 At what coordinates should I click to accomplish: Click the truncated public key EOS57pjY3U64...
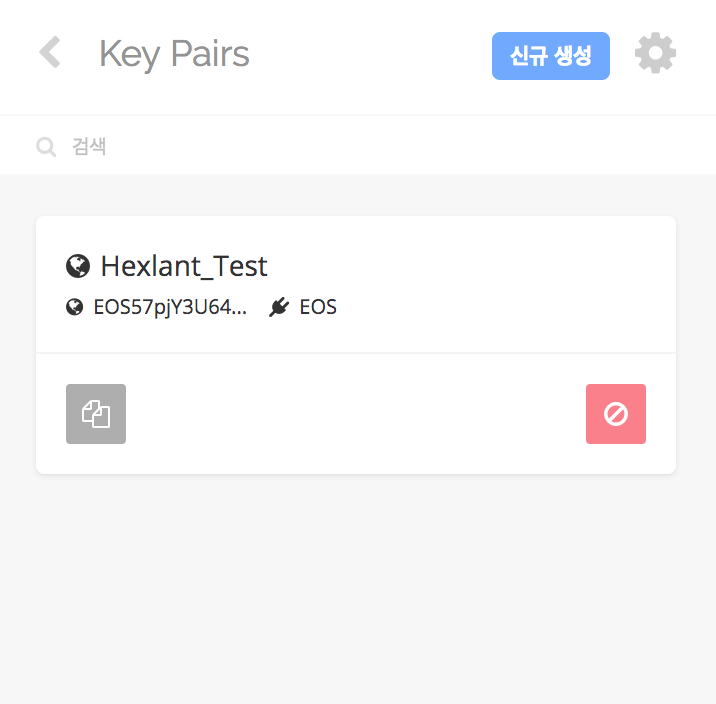coord(170,307)
